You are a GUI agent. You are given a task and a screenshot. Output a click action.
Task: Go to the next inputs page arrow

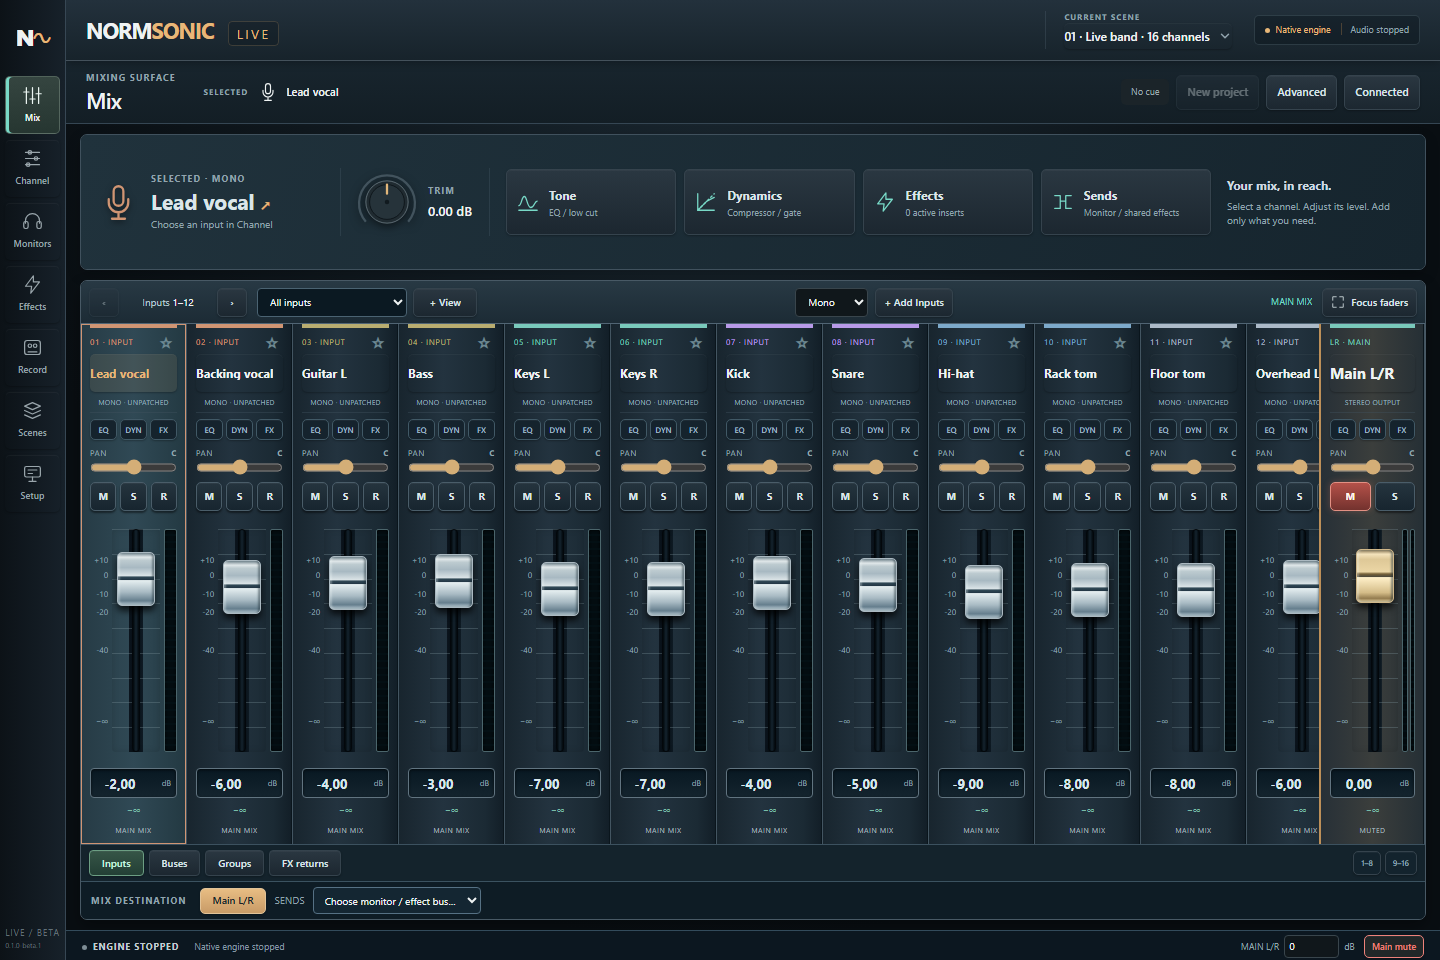232,303
